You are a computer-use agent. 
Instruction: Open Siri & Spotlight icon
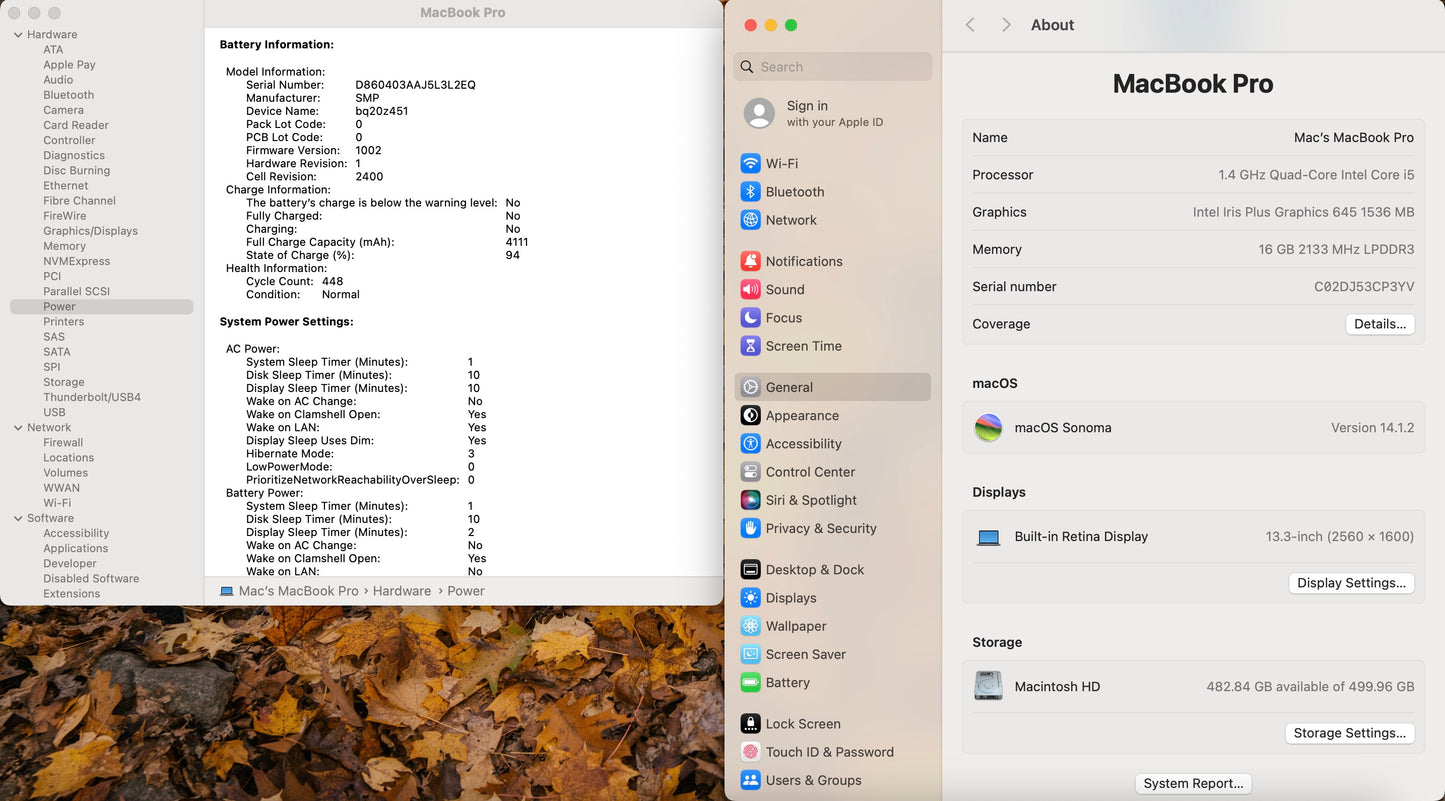click(x=750, y=500)
